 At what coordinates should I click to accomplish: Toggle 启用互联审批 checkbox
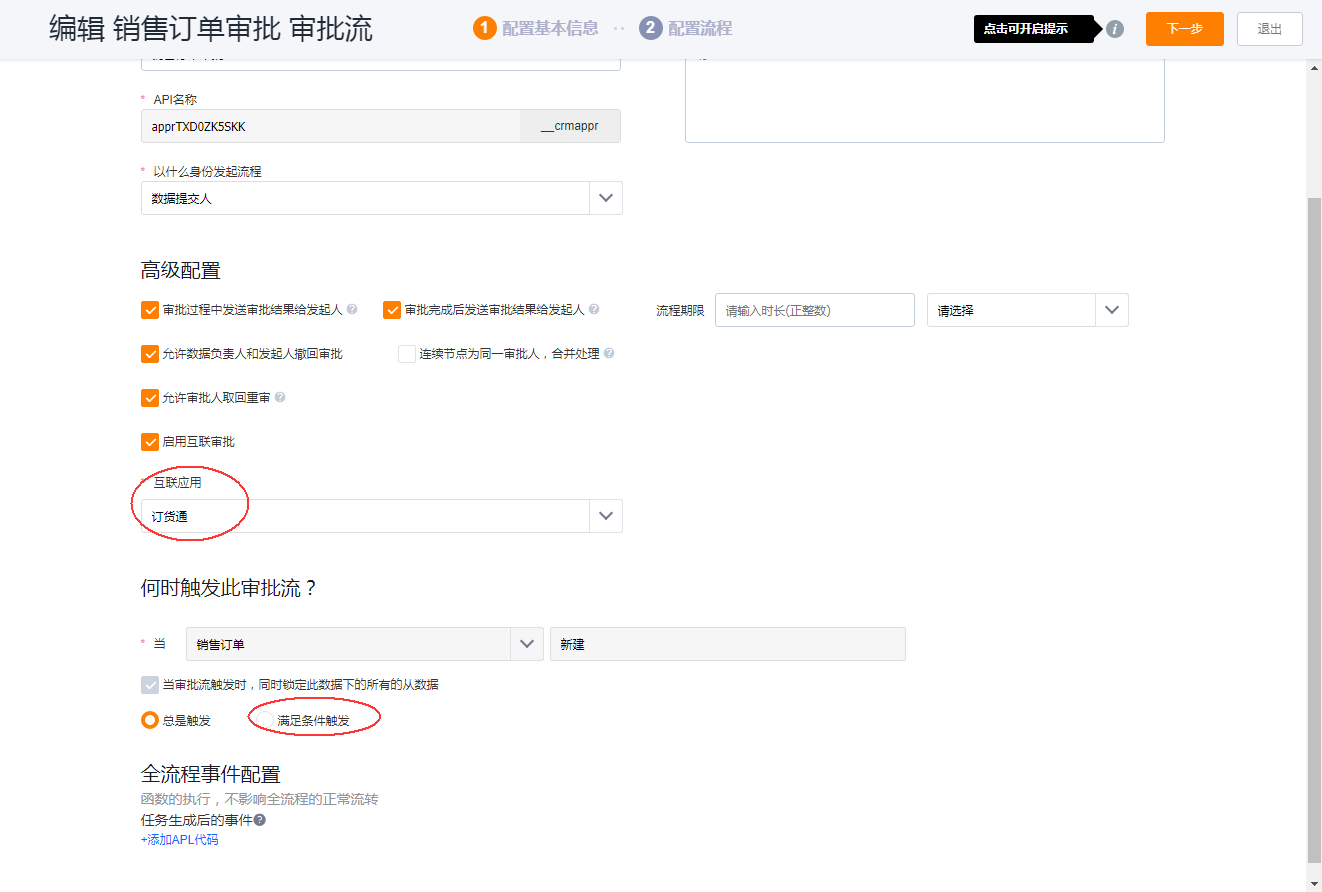click(x=150, y=441)
